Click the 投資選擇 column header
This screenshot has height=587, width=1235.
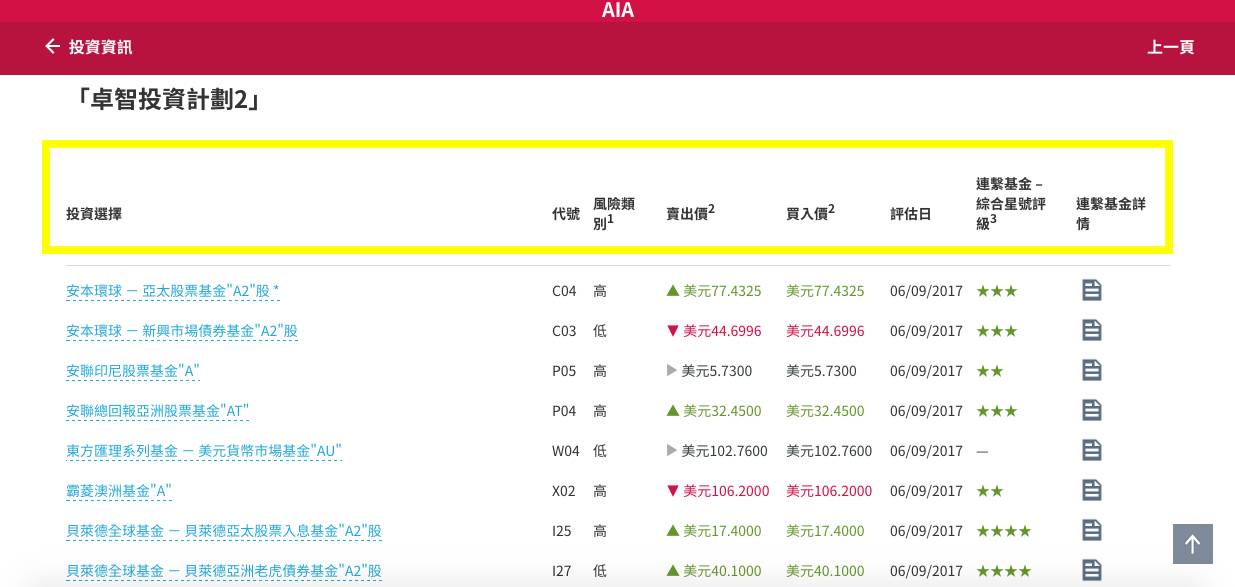[x=94, y=213]
